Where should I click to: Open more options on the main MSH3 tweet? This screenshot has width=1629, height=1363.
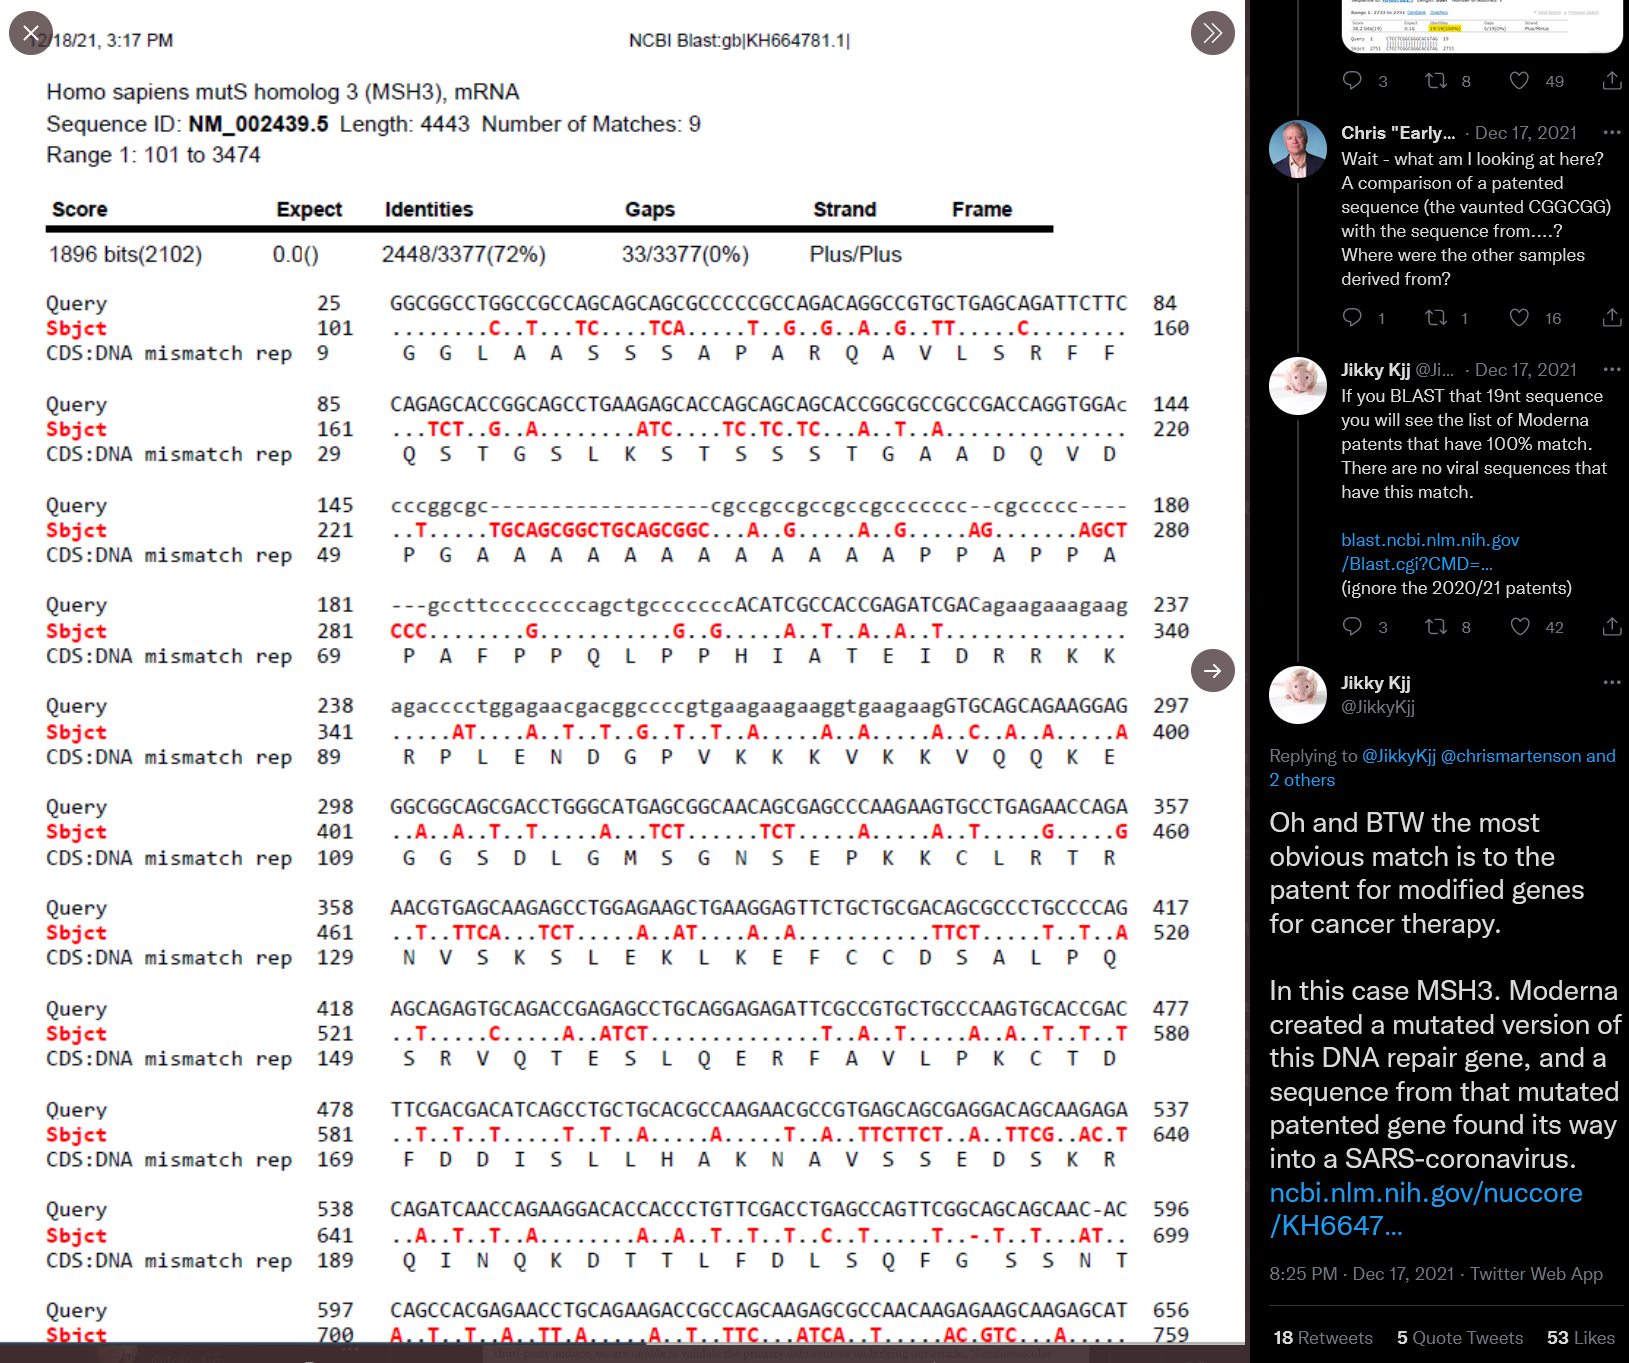(x=1612, y=682)
